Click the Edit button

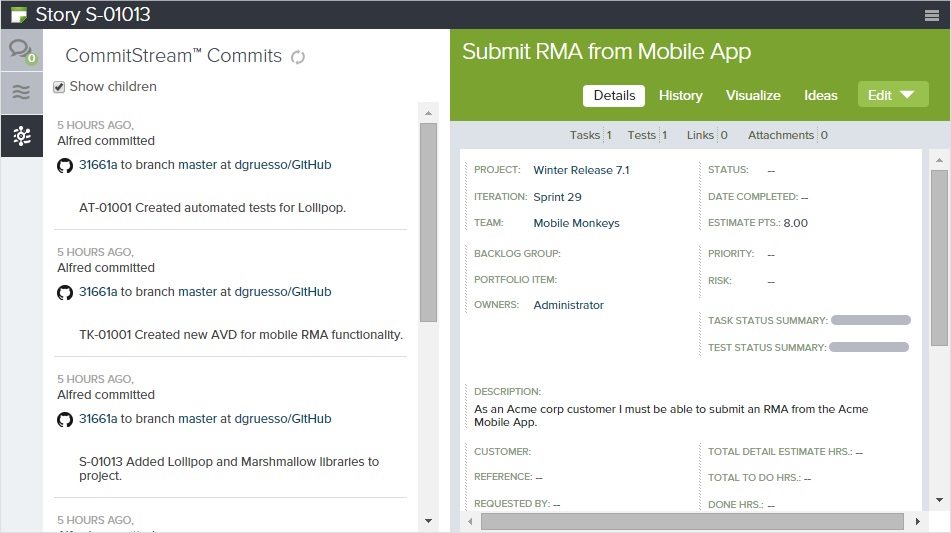pyautogui.click(x=893, y=95)
